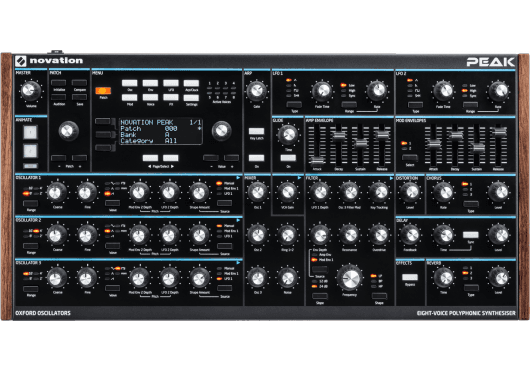The height and width of the screenshot is (371, 530).
Task: Switch mod envelope with Select button
Action: click(x=410, y=157)
